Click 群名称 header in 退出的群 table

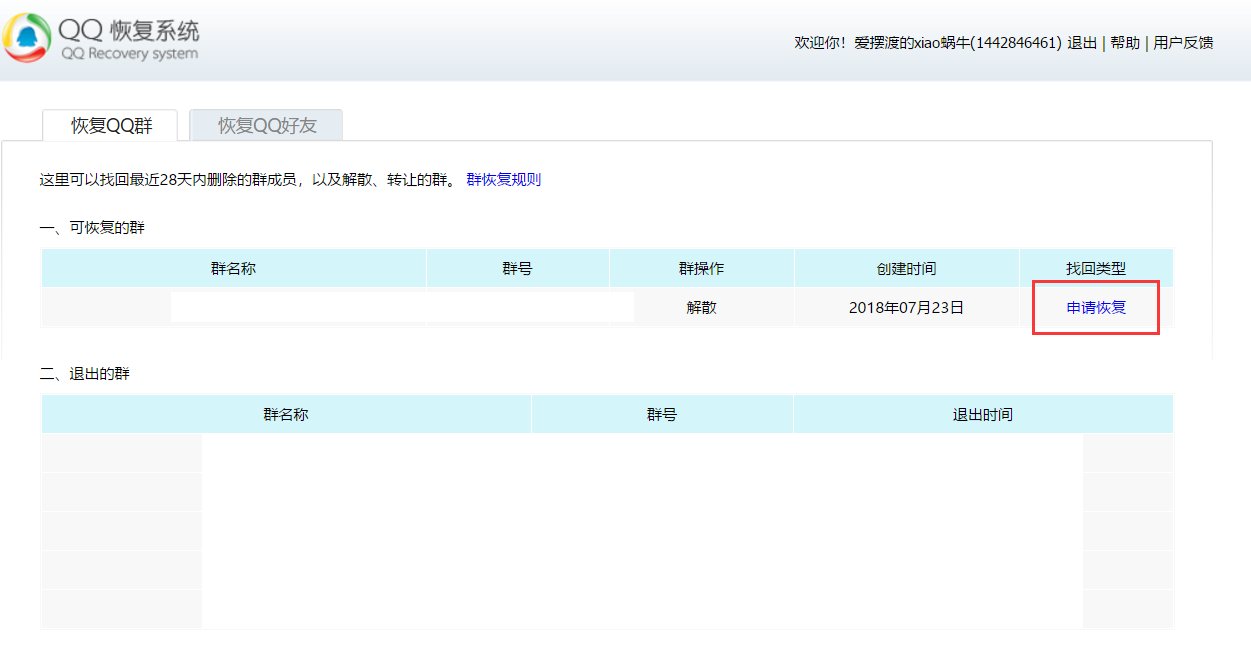pos(285,414)
